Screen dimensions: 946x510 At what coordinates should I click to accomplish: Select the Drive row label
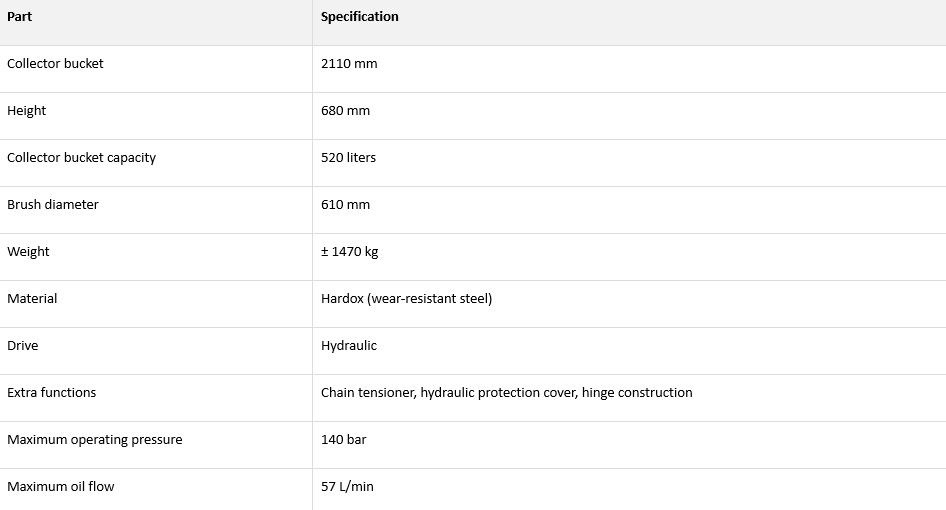pos(22,346)
